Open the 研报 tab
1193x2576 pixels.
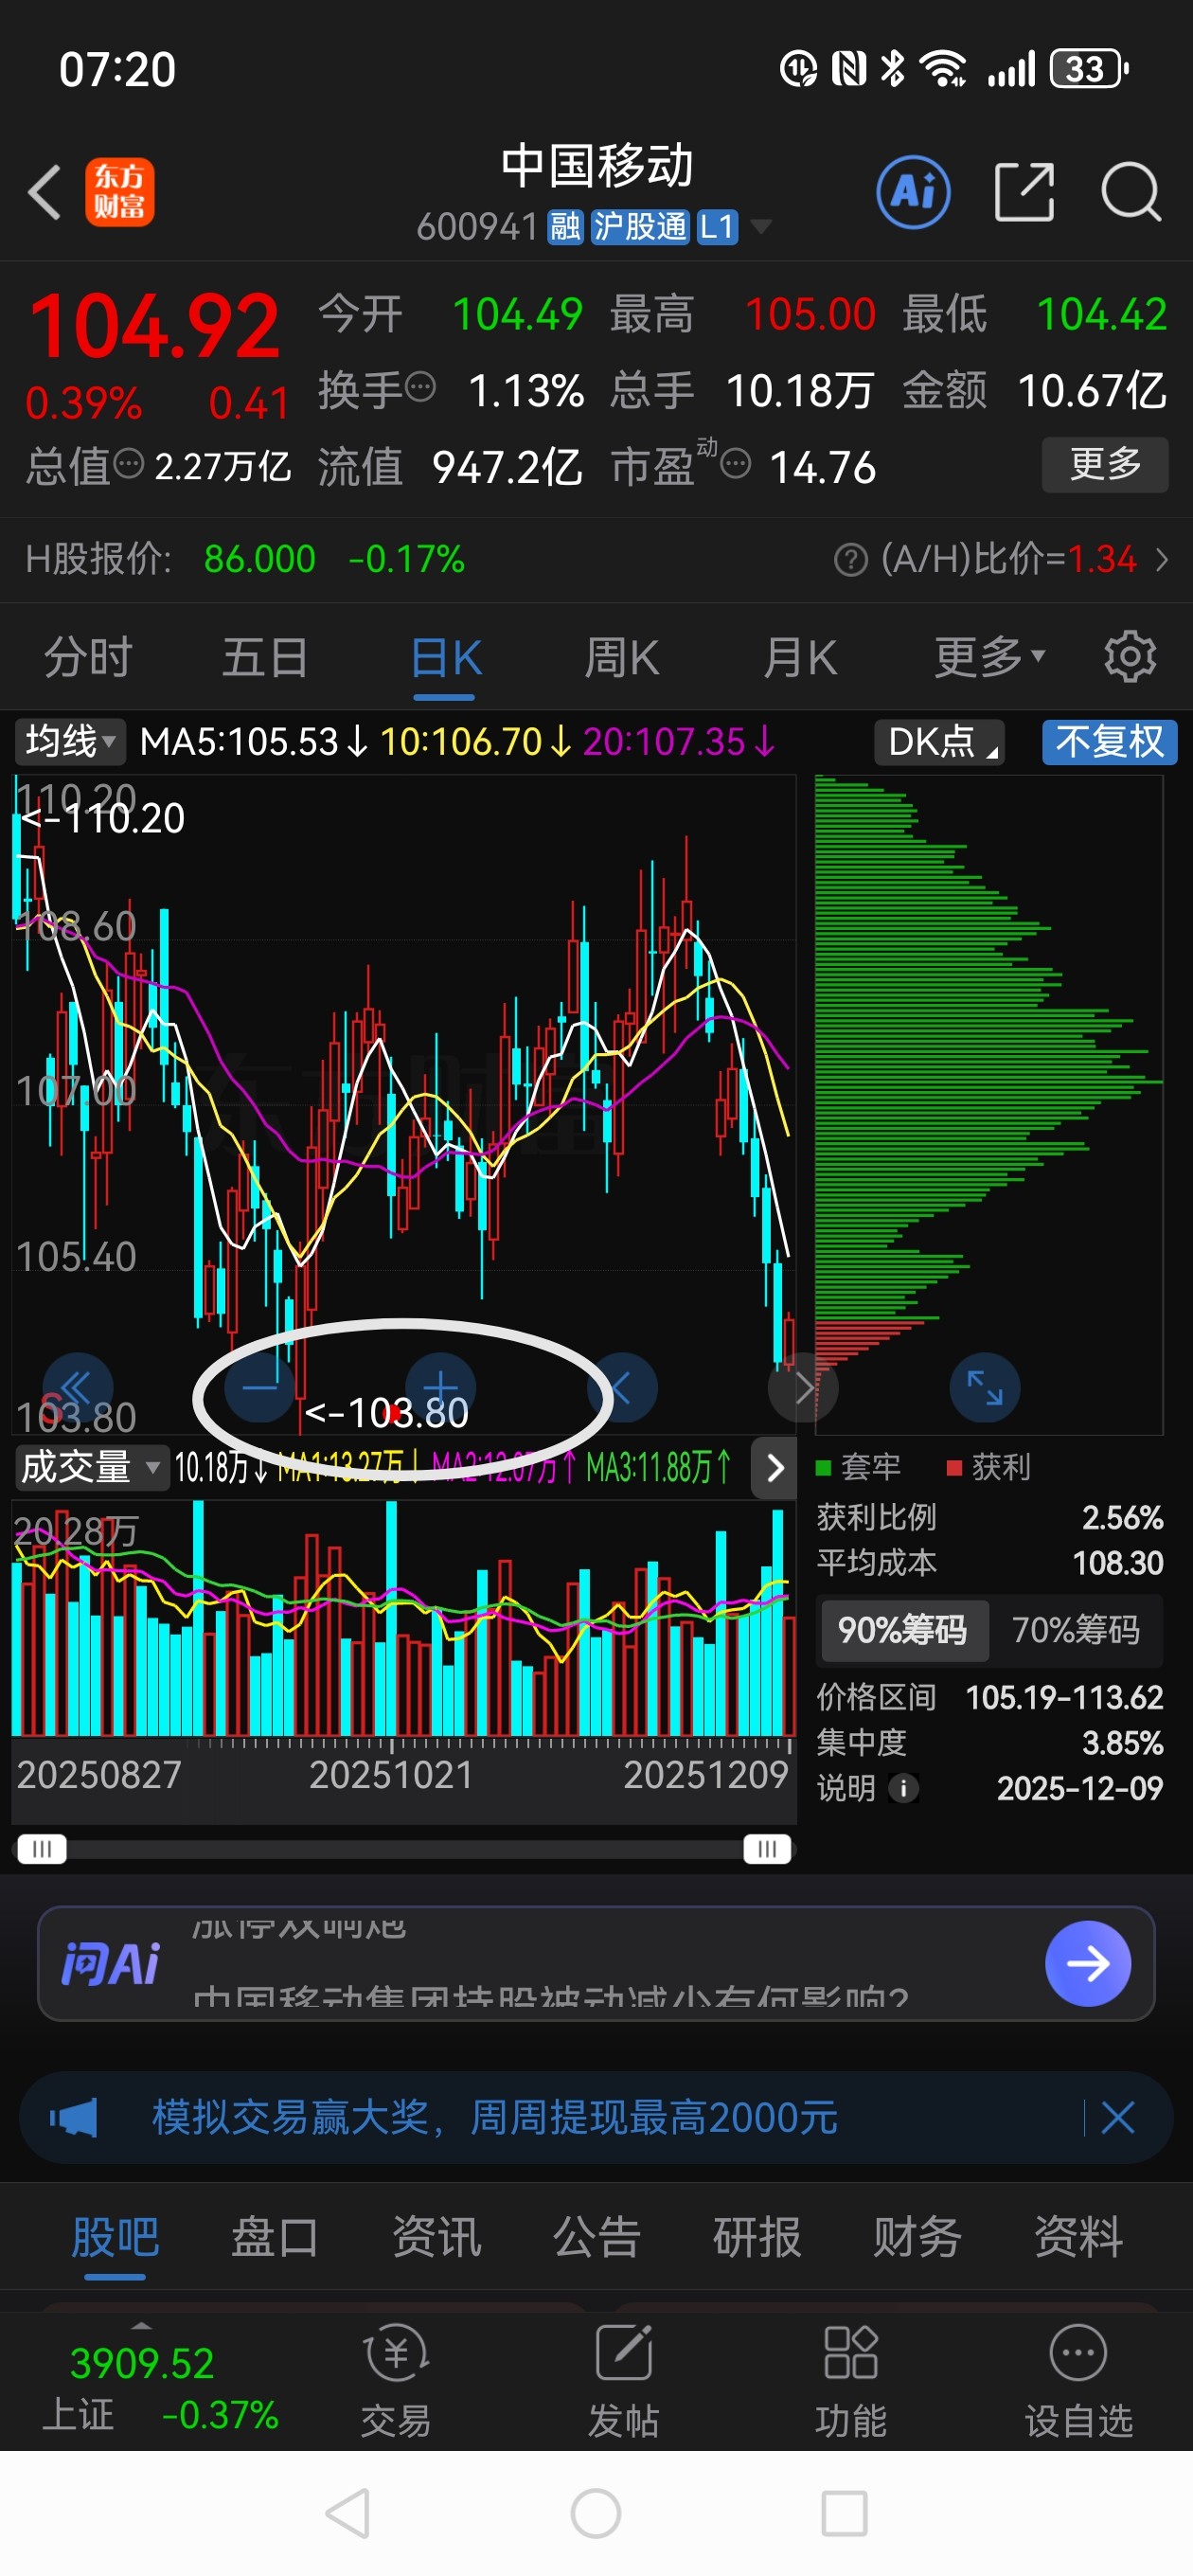757,2237
